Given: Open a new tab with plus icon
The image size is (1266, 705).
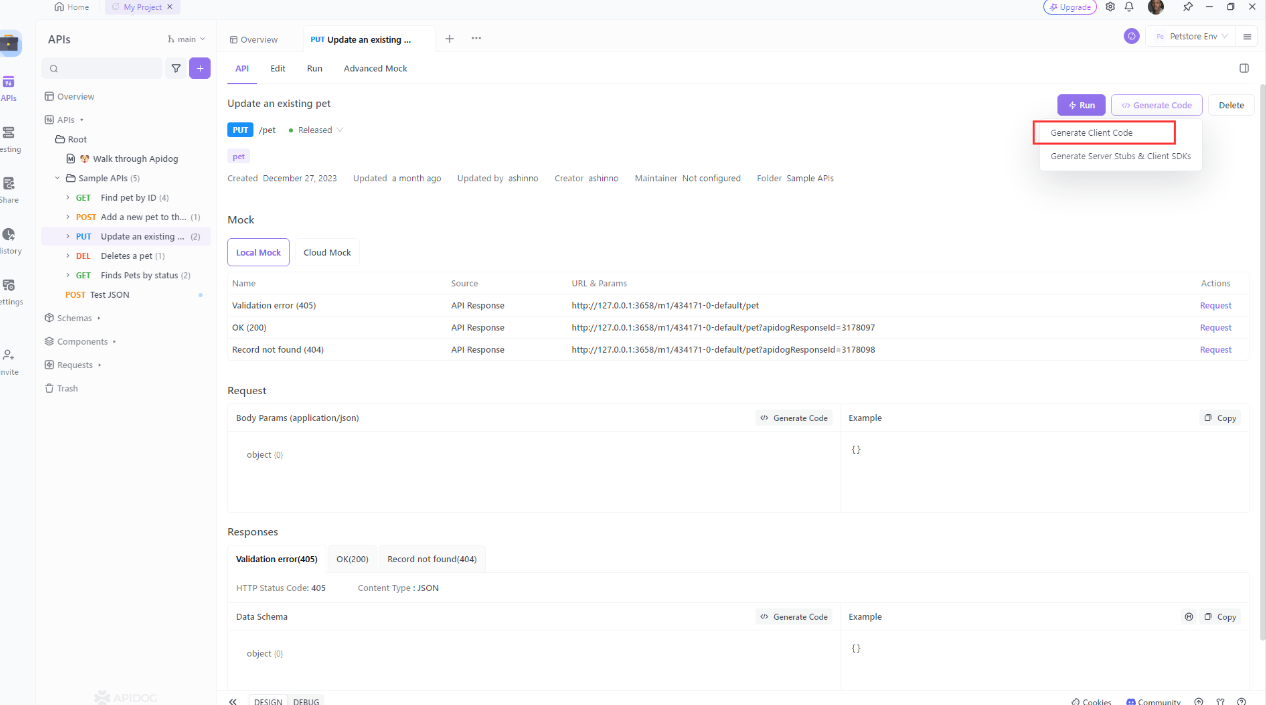Looking at the screenshot, I should [449, 39].
